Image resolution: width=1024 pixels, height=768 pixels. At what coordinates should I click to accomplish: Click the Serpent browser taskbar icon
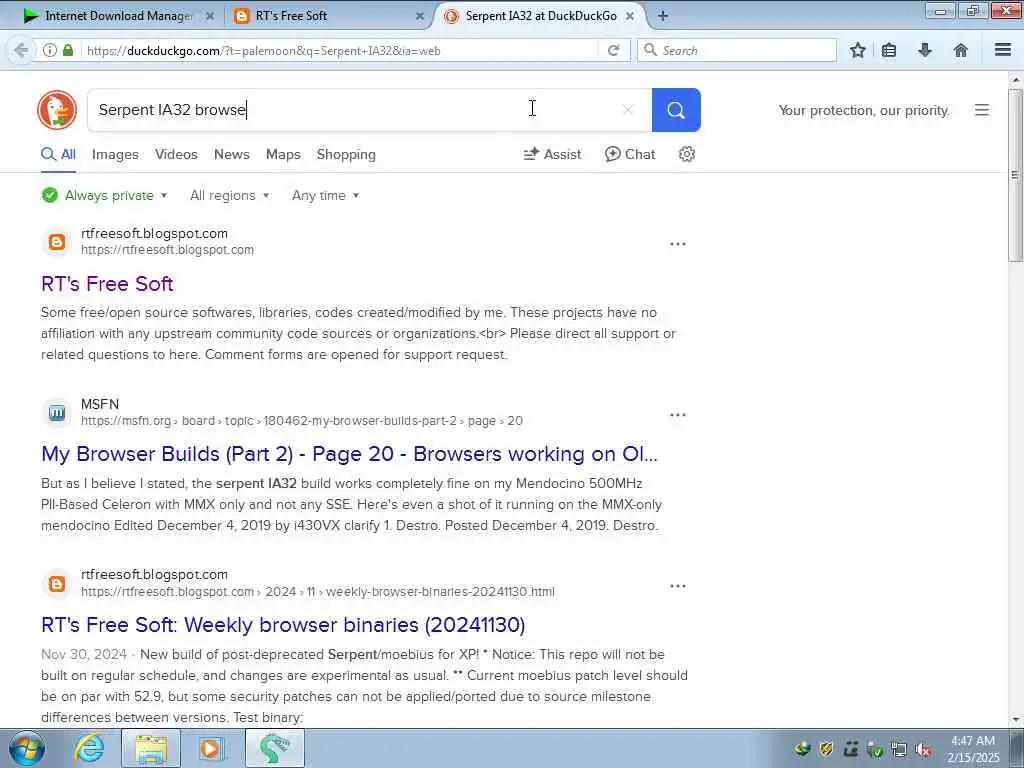(274, 748)
